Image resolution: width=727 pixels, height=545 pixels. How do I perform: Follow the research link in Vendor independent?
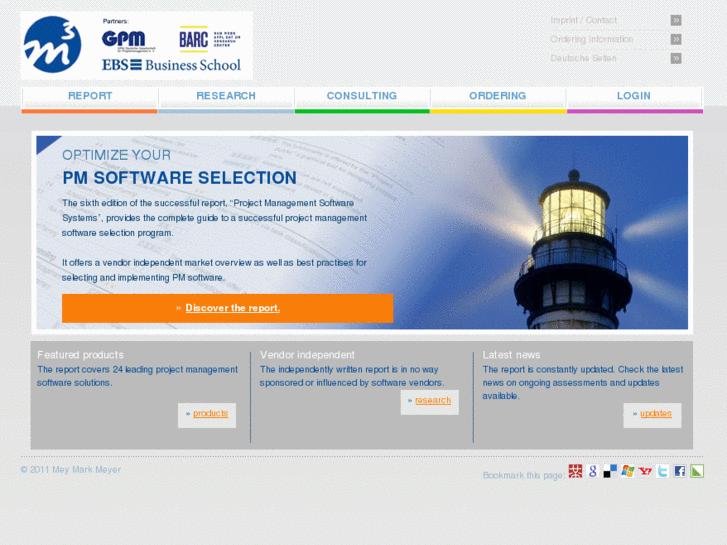(x=433, y=400)
